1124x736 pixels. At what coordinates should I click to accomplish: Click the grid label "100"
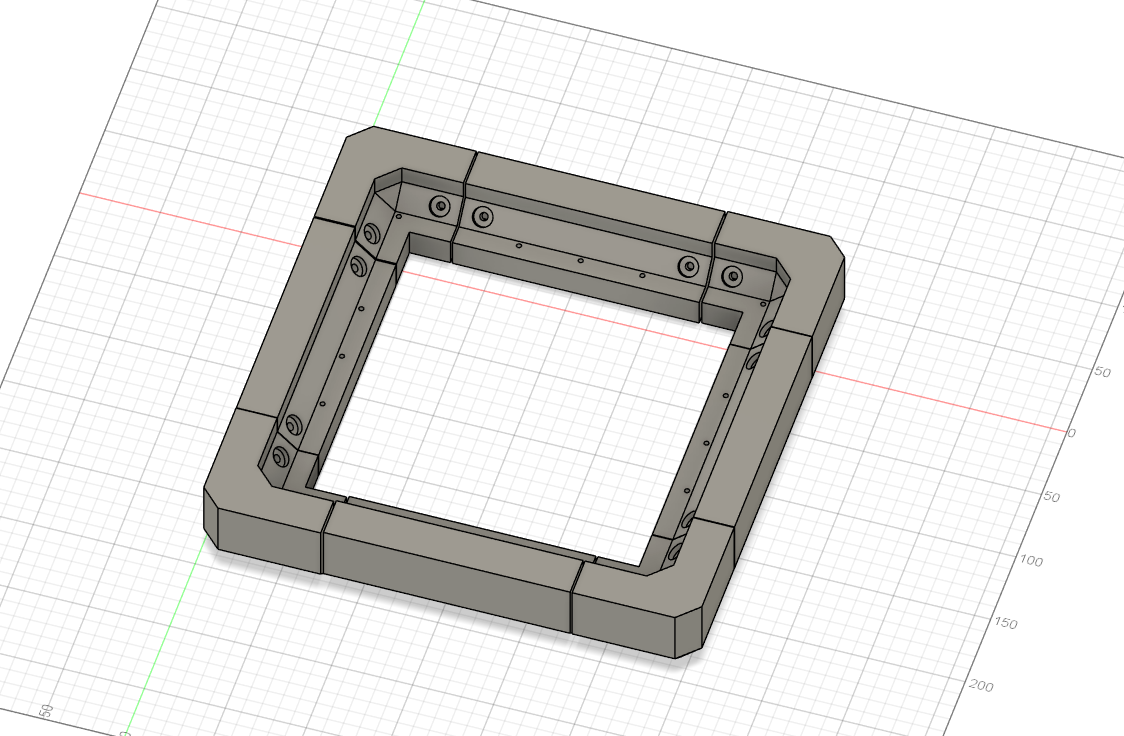click(x=1031, y=561)
